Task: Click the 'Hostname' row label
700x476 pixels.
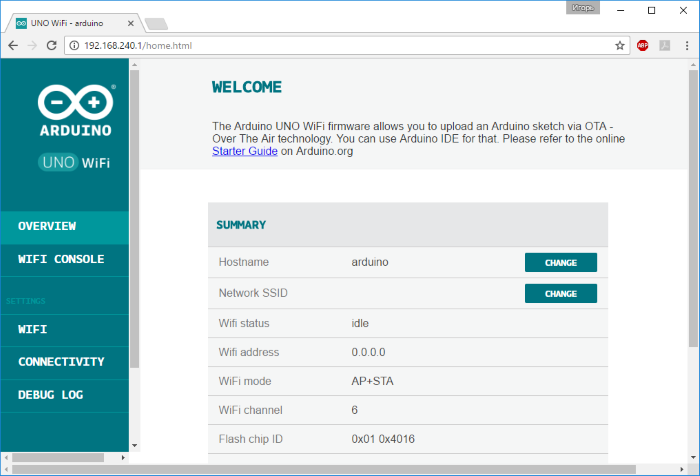Action: point(244,262)
